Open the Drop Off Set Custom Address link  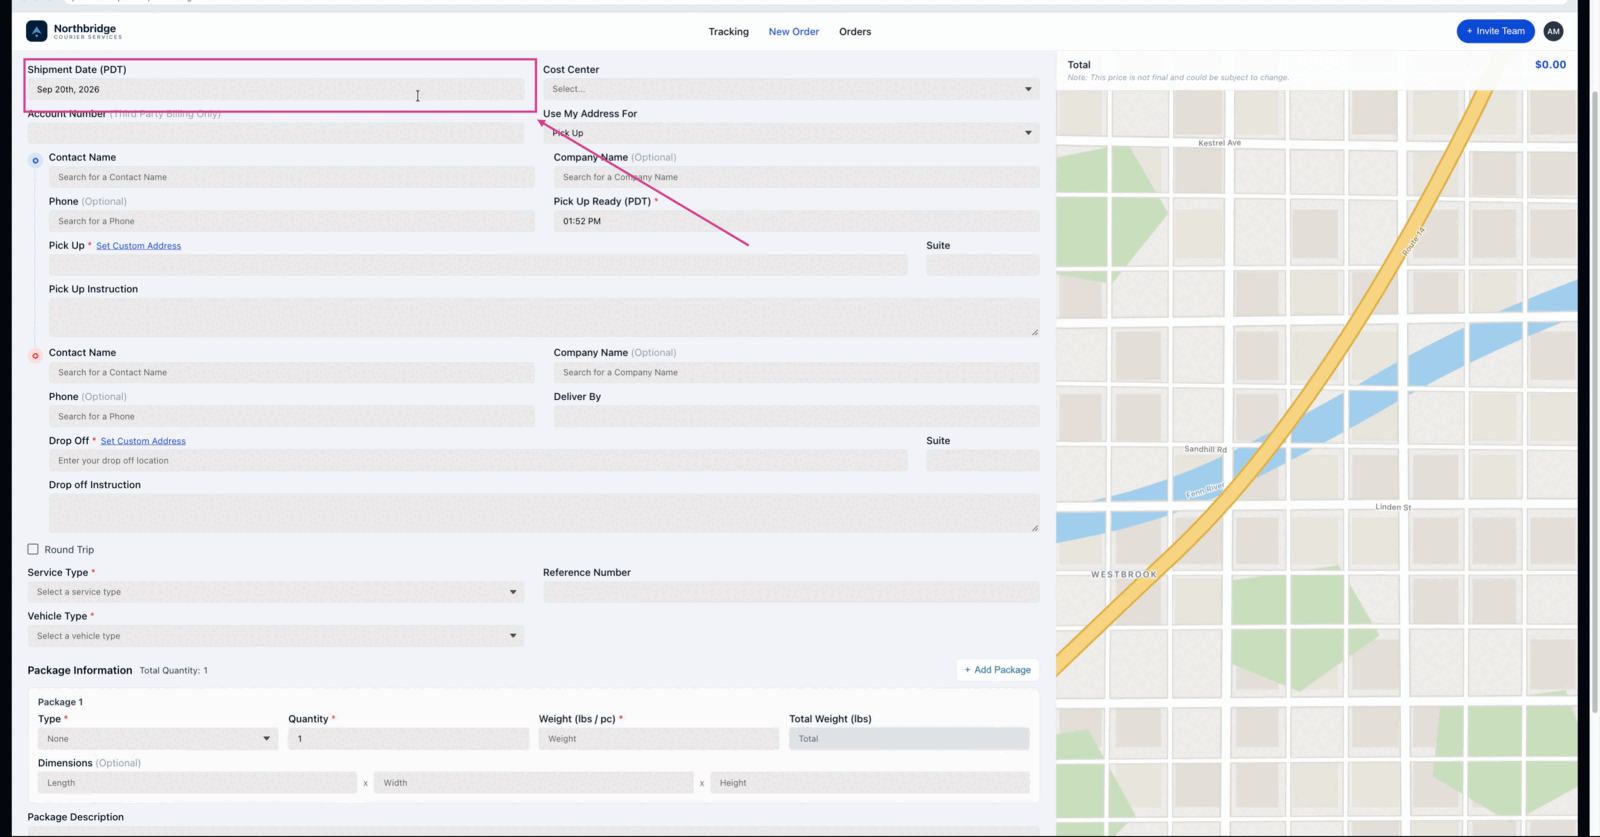pyautogui.click(x=143, y=441)
